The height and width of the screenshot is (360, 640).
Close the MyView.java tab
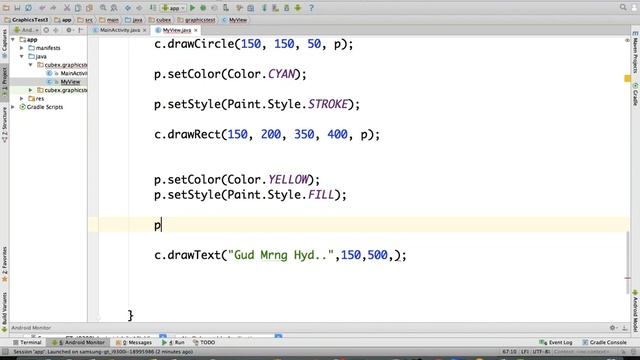(196, 30)
